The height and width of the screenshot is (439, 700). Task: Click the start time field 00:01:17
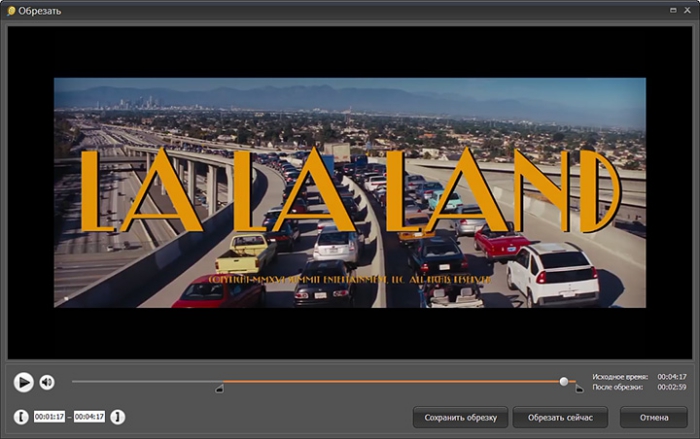(x=49, y=417)
